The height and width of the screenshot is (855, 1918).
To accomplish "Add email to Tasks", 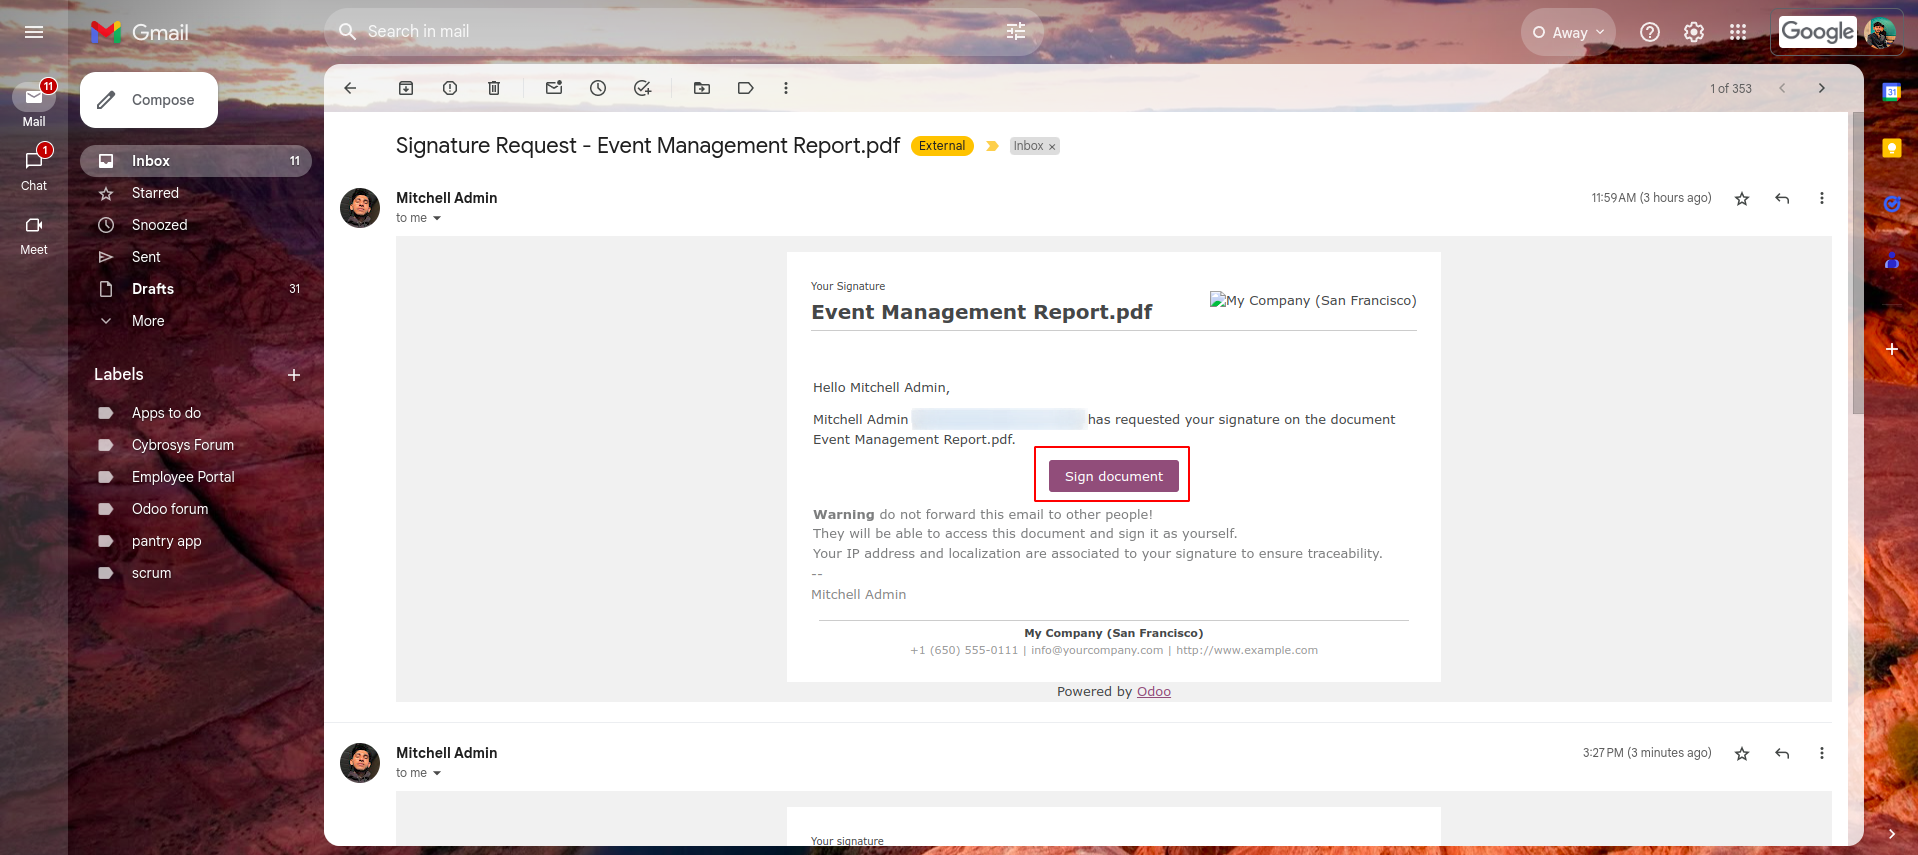I will (x=642, y=88).
